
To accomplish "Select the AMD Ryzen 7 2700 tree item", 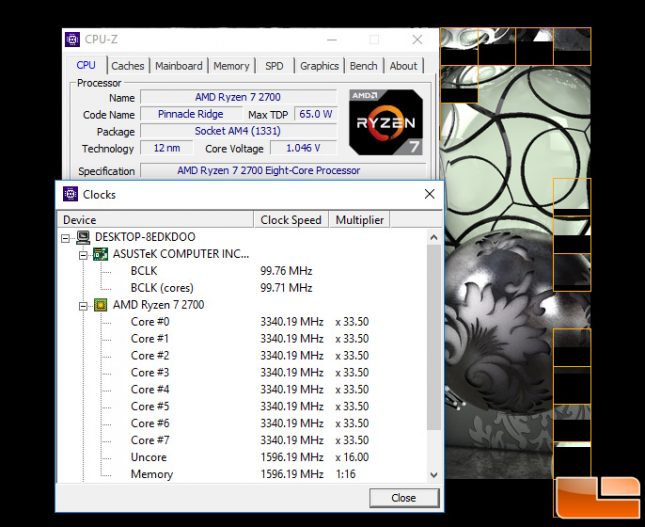I will (x=158, y=305).
